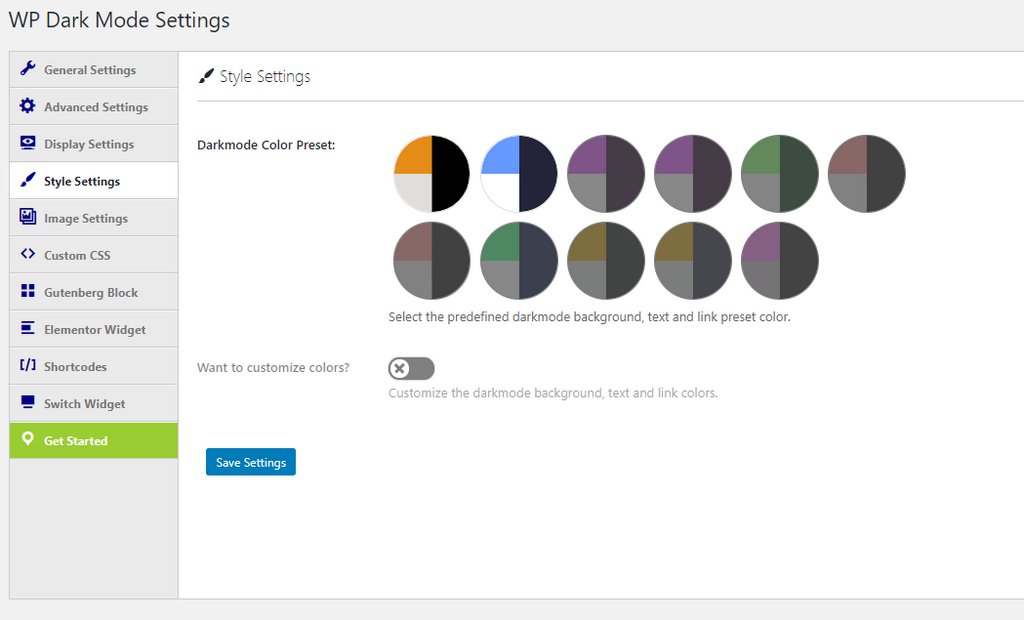
Task: Open the Get Started tab
Action: coord(76,441)
